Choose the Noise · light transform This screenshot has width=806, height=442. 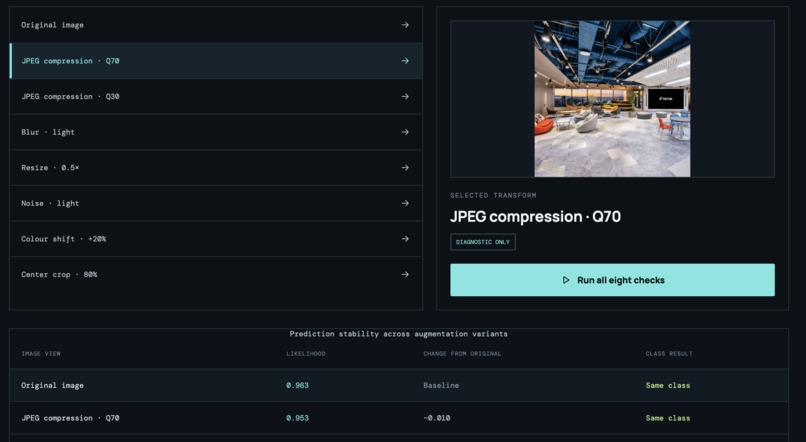click(216, 203)
